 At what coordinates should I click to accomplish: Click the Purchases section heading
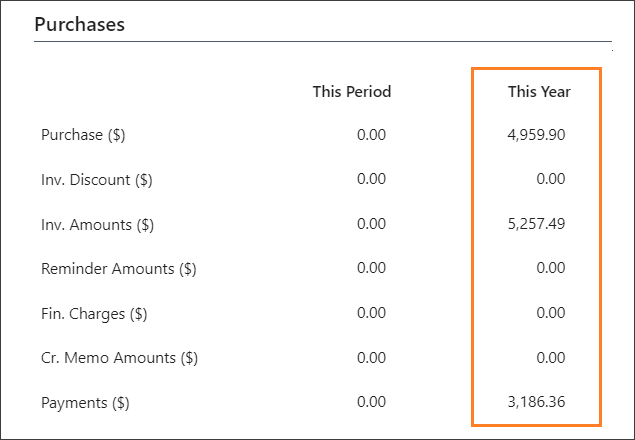[x=80, y=25]
